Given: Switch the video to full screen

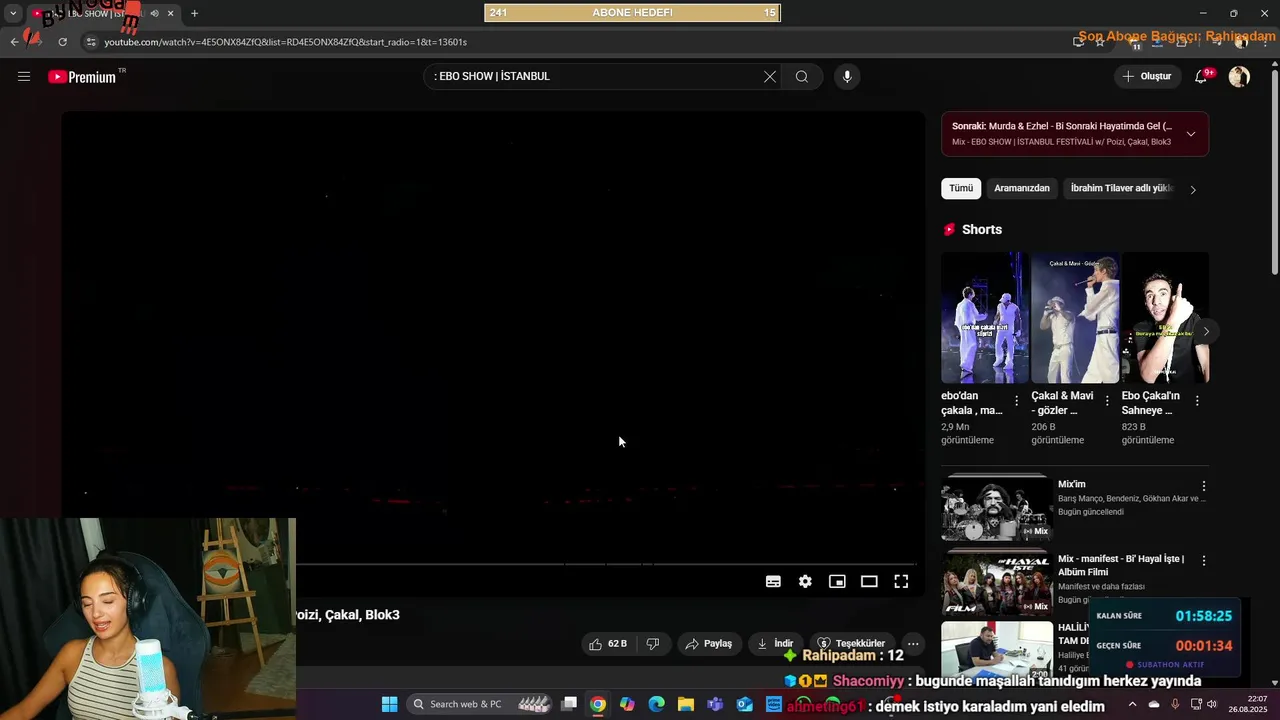Looking at the screenshot, I should [x=901, y=581].
